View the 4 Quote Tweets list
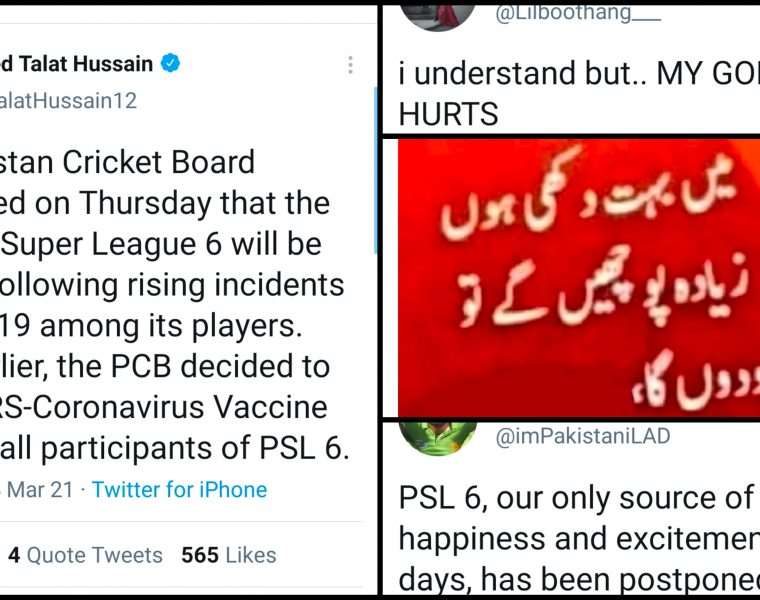Viewport: 760px width, 600px height. (85, 555)
